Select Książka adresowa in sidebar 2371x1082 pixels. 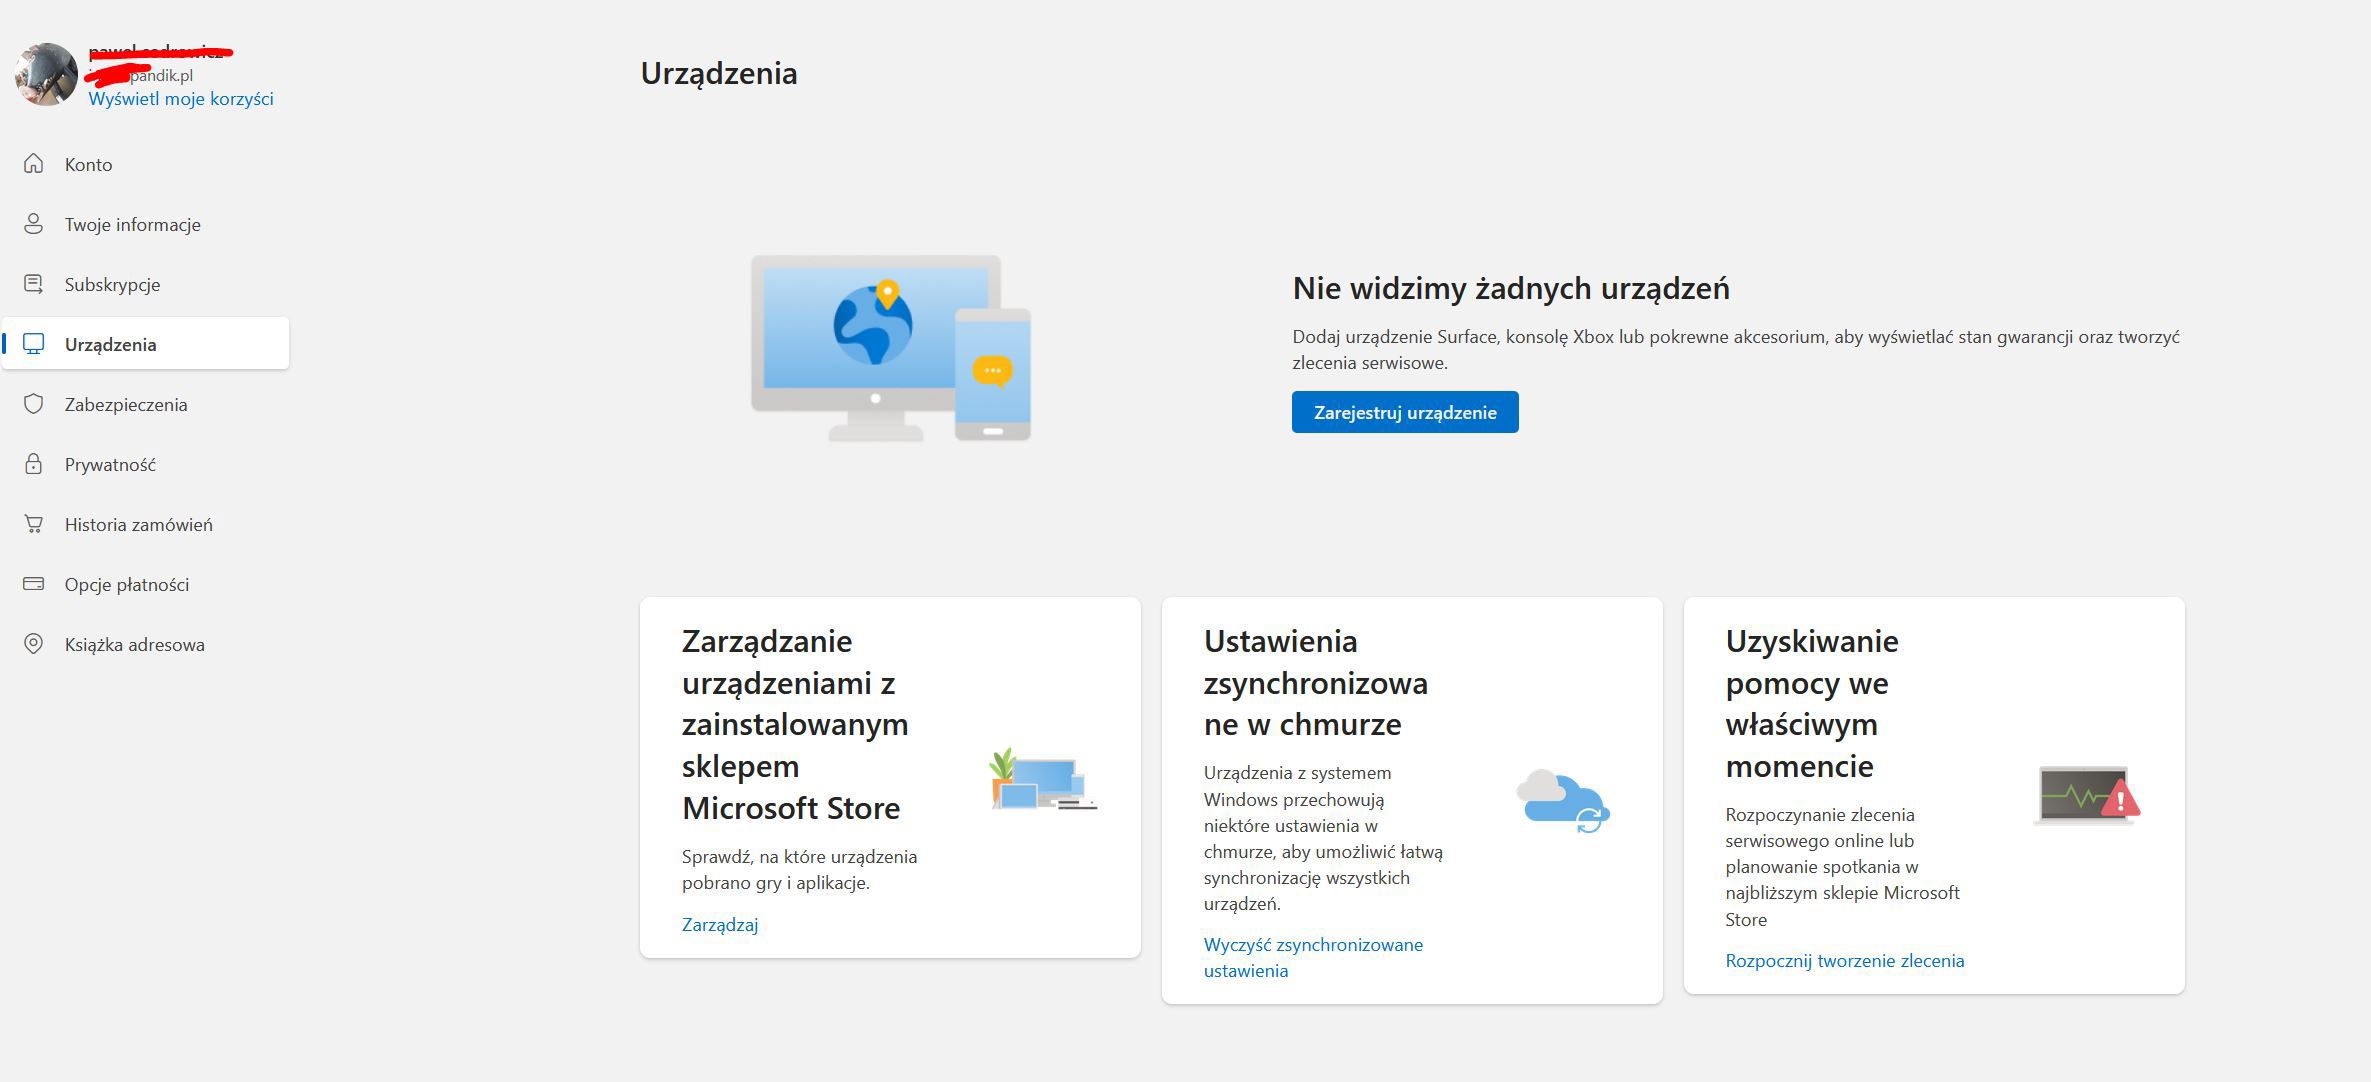pyautogui.click(x=134, y=644)
